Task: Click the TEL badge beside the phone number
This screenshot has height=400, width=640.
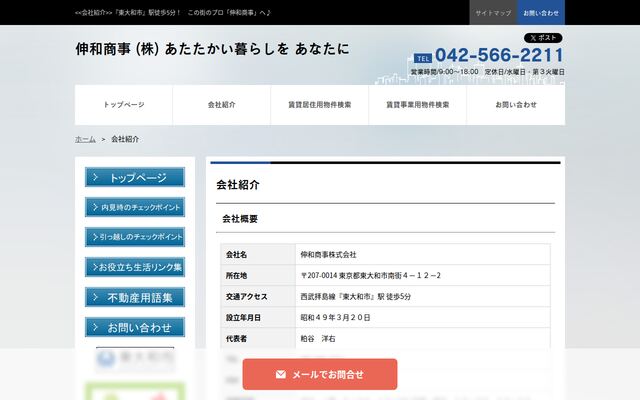Action: click(423, 58)
